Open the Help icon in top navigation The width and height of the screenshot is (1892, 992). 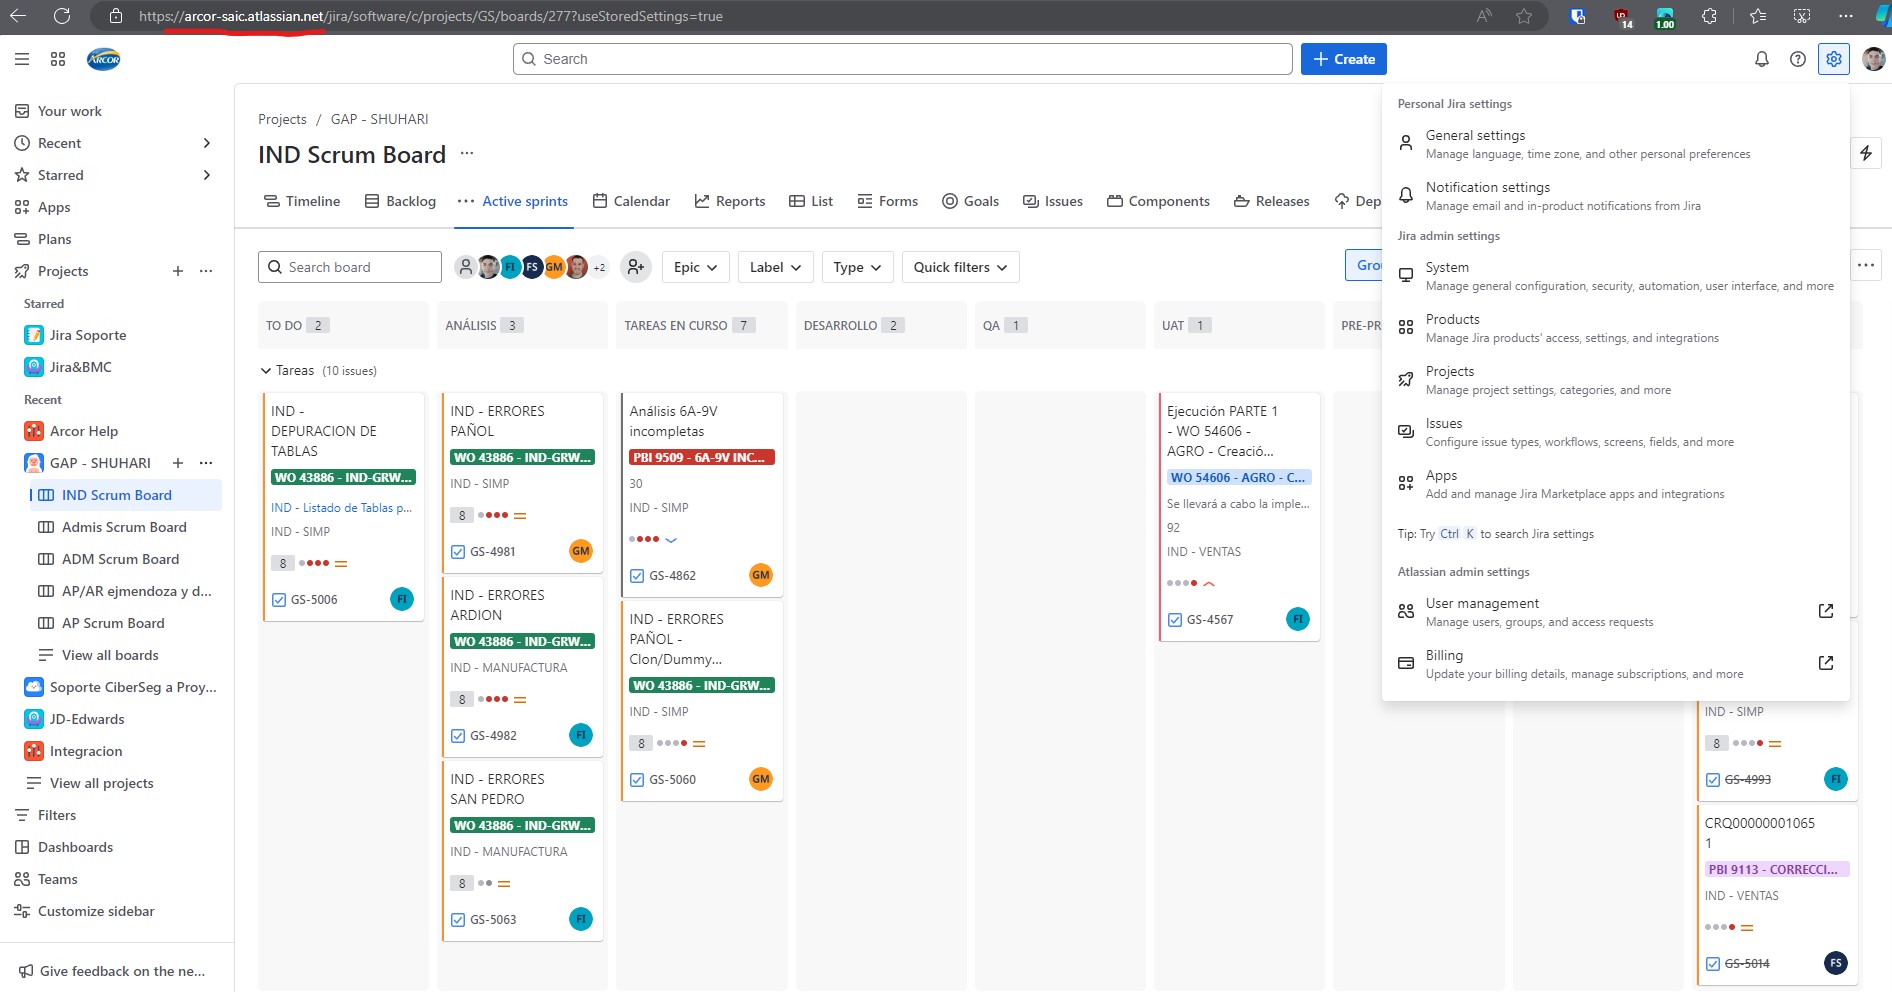(1797, 59)
